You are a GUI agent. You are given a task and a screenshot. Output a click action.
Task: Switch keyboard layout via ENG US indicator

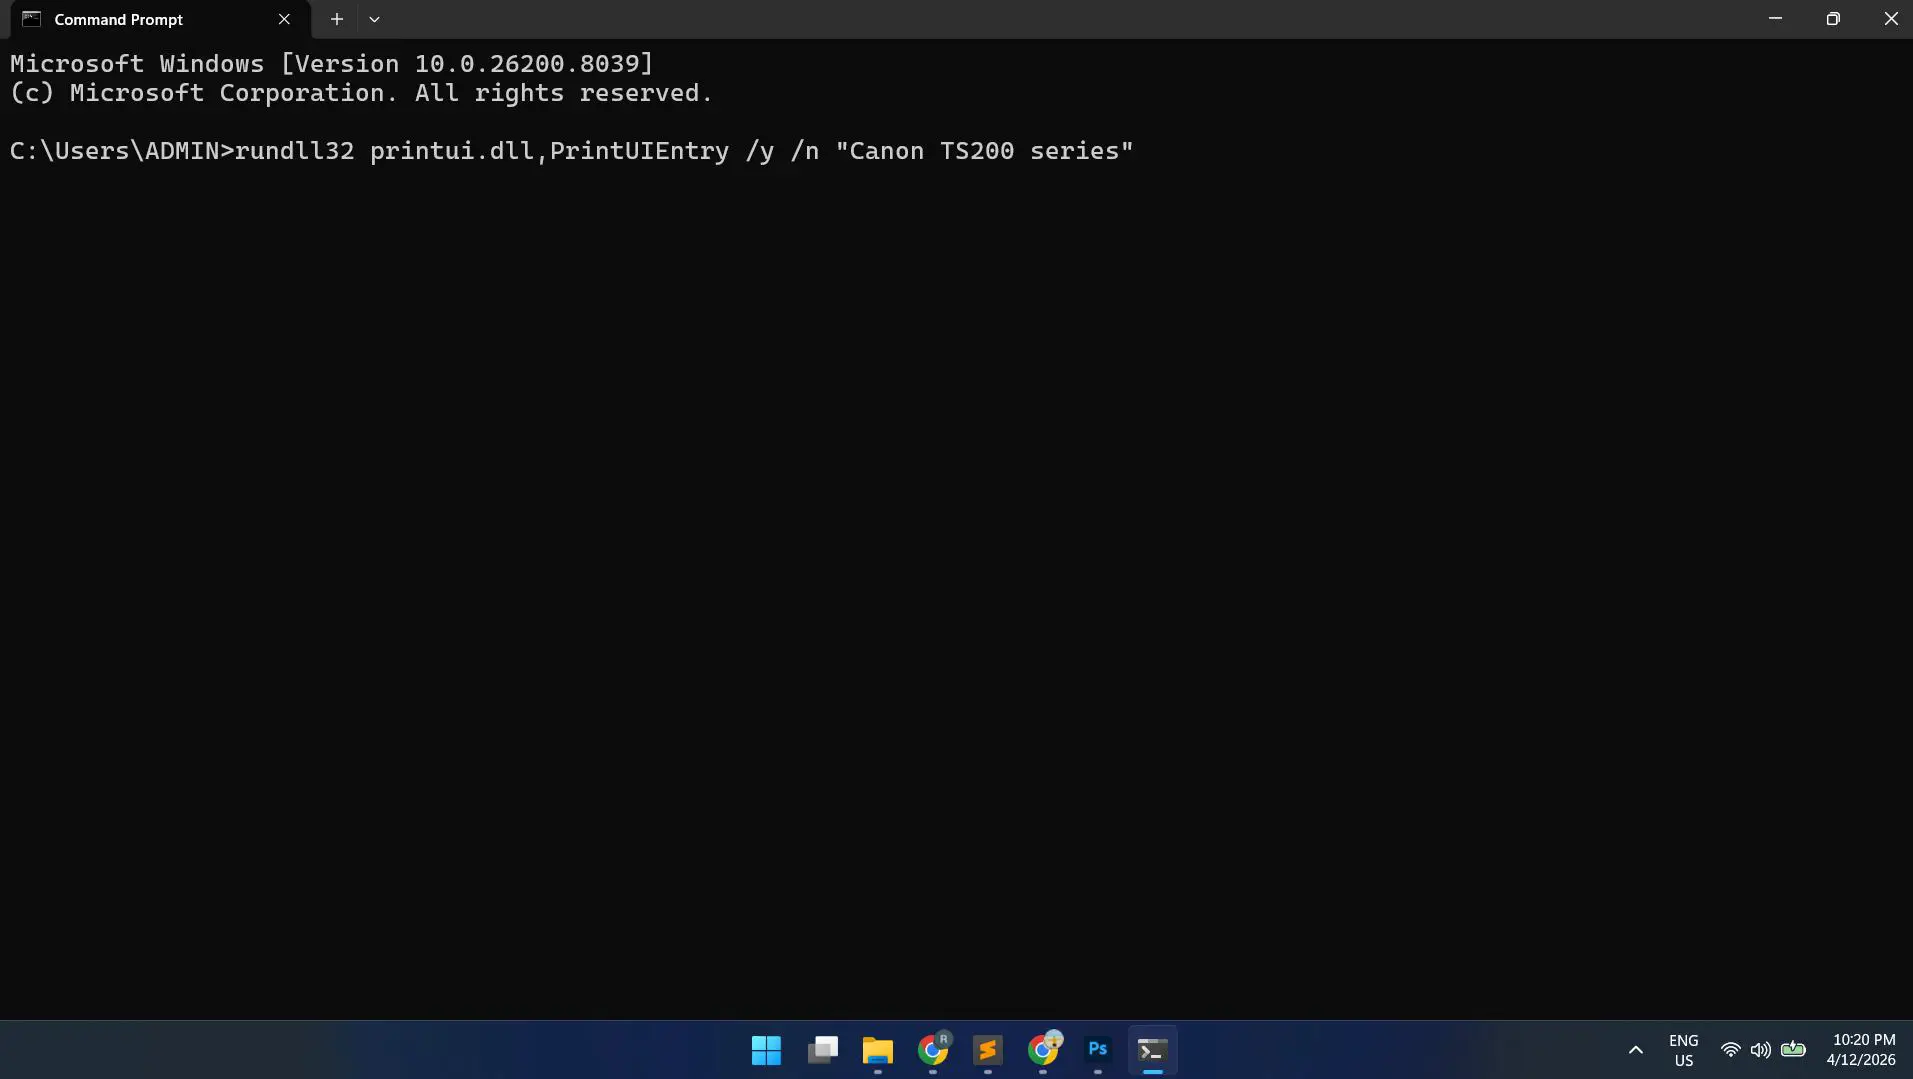(1683, 1050)
